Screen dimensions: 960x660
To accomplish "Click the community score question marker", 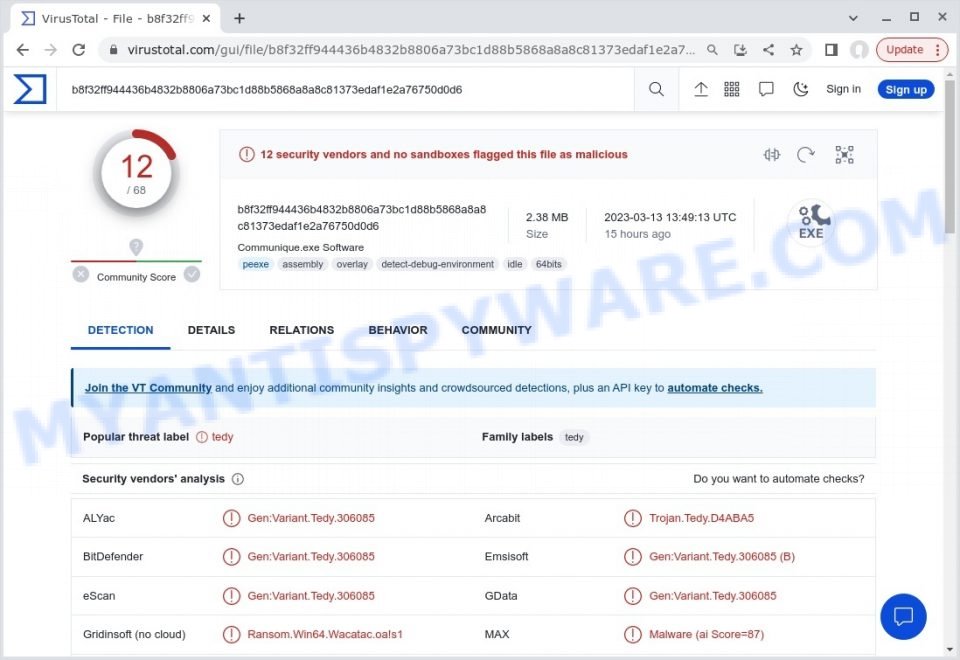I will [136, 247].
